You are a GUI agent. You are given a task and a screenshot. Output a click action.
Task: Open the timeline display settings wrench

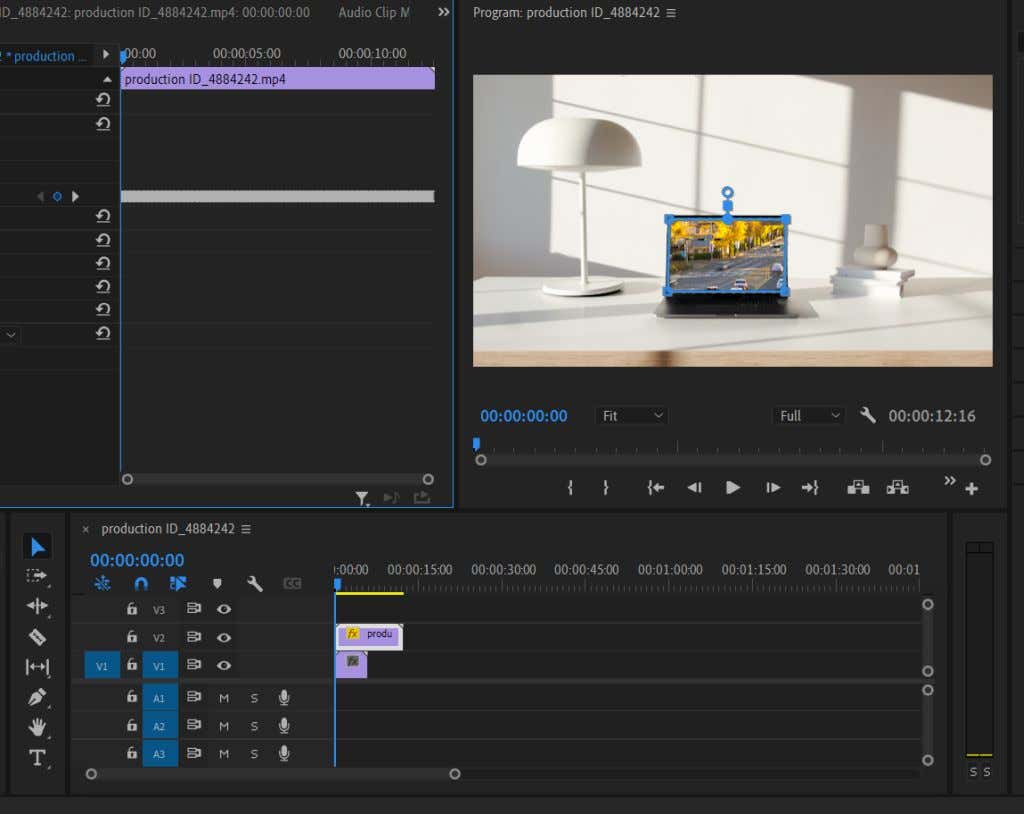pyautogui.click(x=256, y=582)
